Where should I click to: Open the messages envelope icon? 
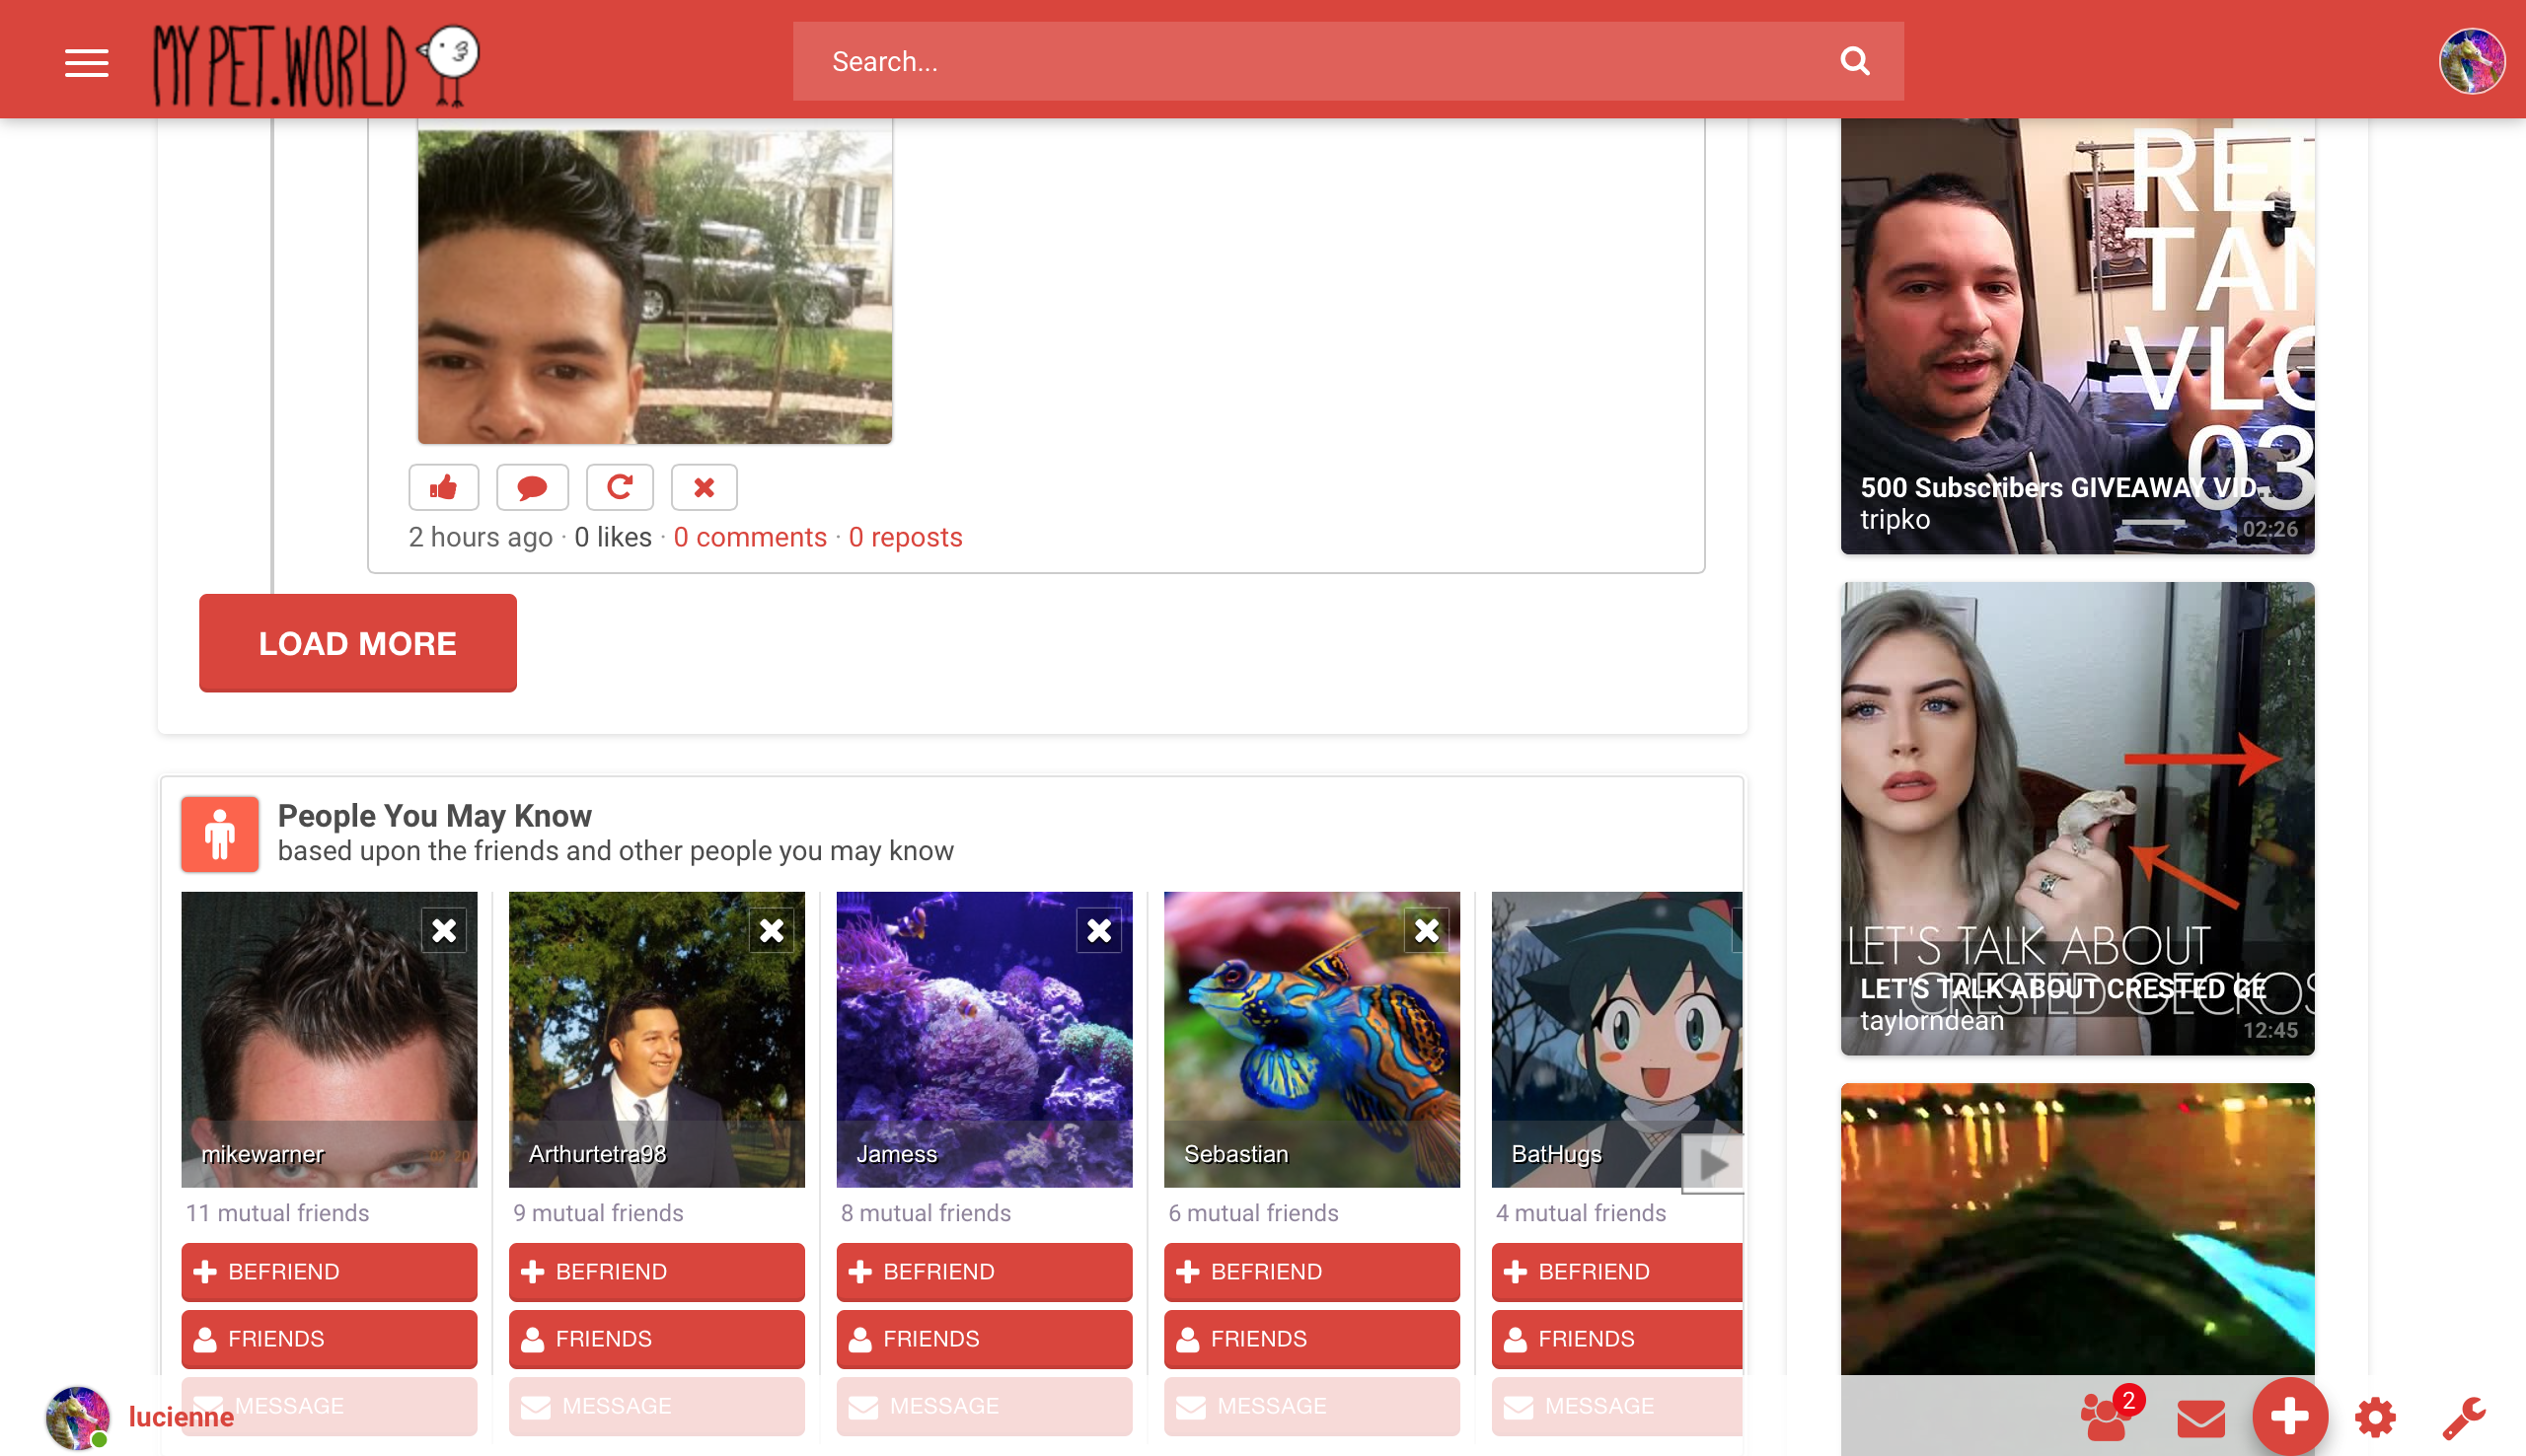coord(2200,1417)
